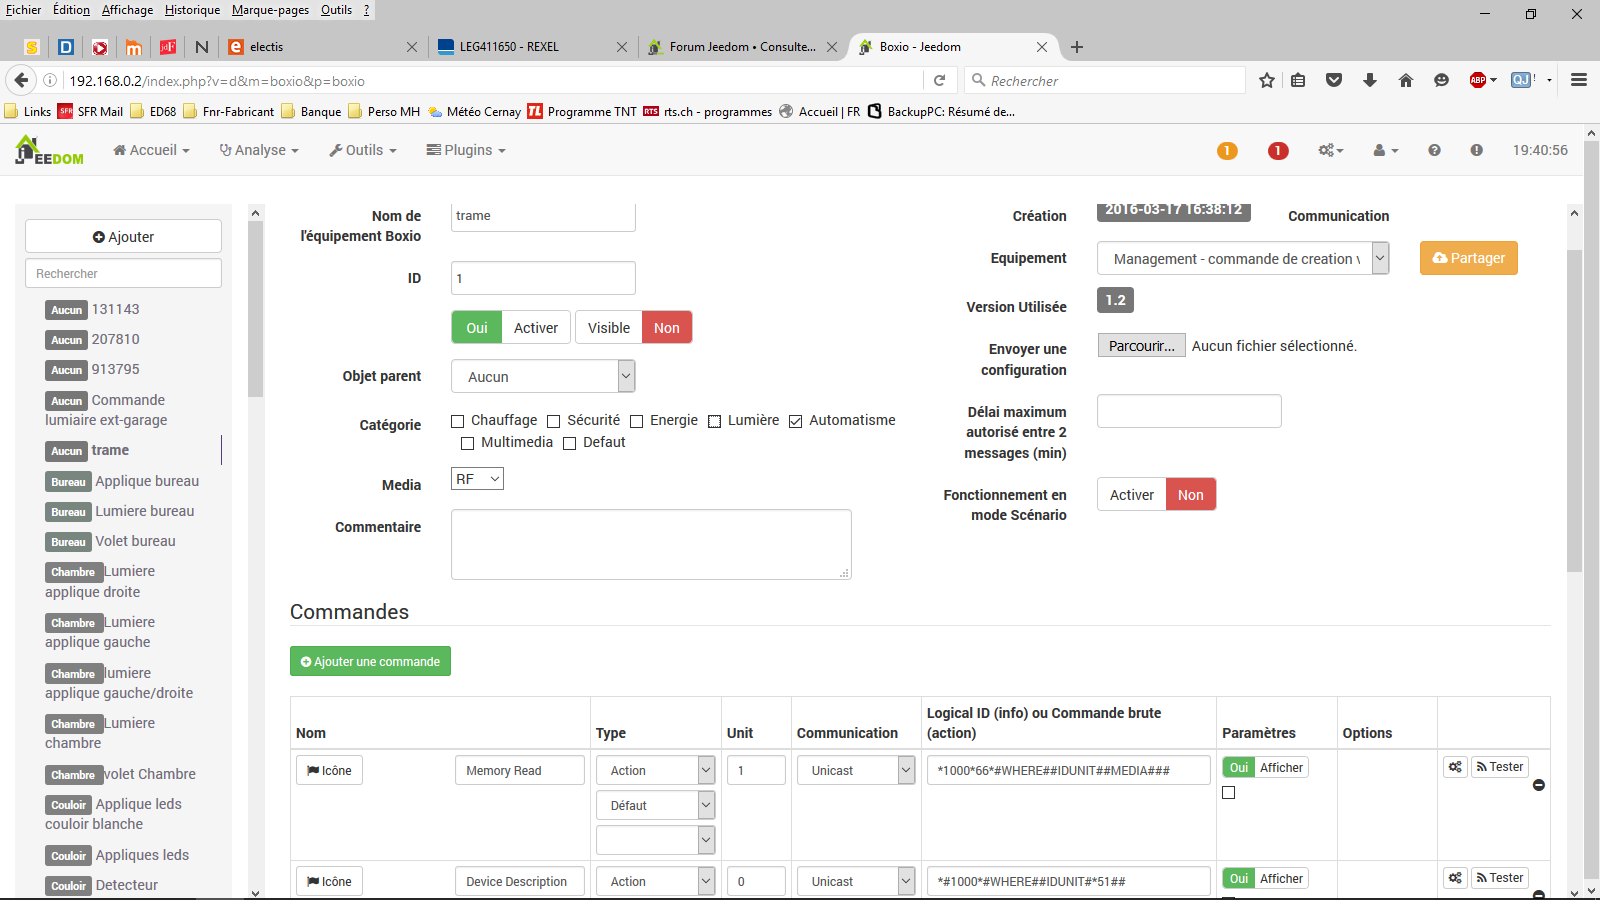Open configuration gears for Device Description command
The height and width of the screenshot is (900, 1600).
click(x=1455, y=878)
